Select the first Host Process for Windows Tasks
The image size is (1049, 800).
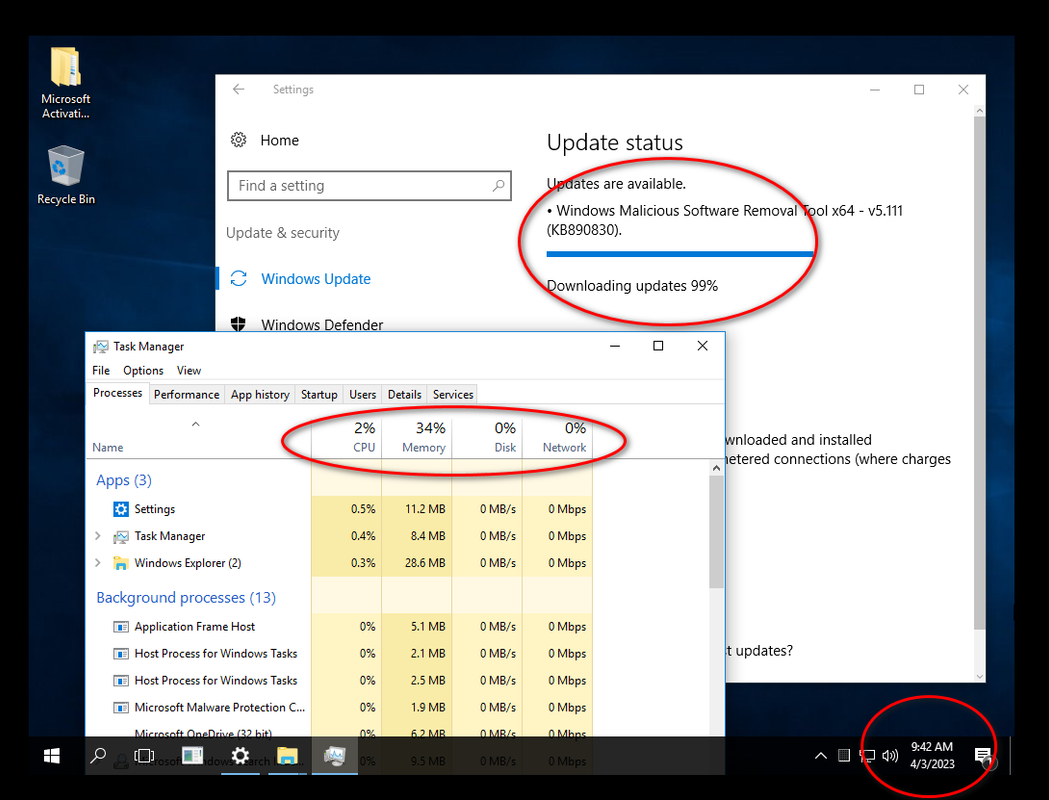pyautogui.click(x=215, y=654)
